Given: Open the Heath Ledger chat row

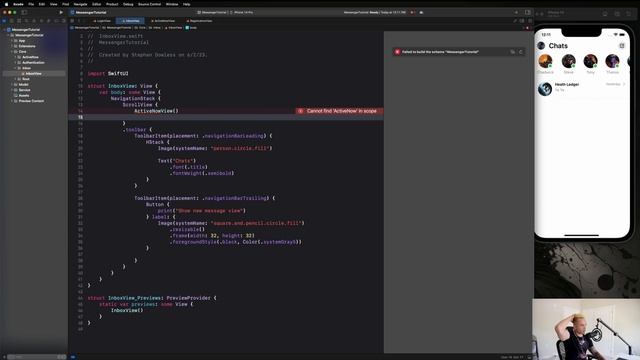Looking at the screenshot, I should [x=582, y=88].
